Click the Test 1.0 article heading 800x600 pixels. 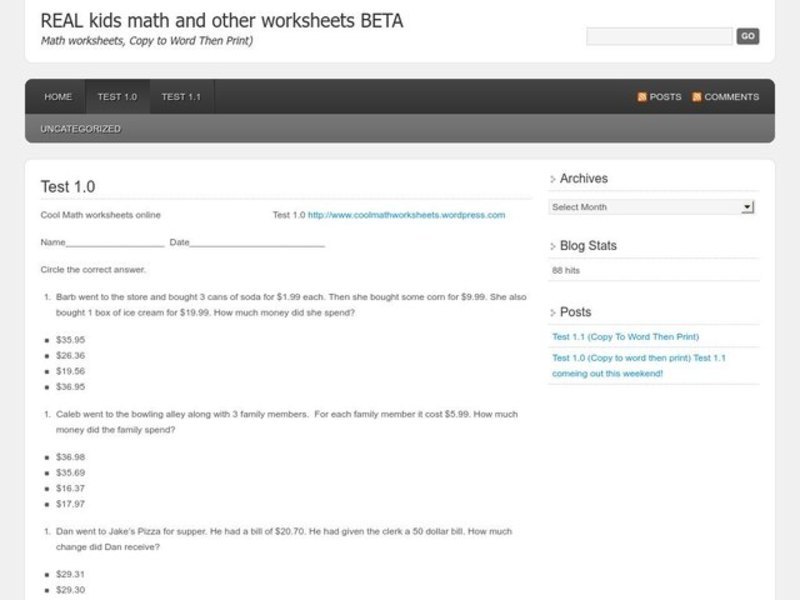[x=65, y=186]
